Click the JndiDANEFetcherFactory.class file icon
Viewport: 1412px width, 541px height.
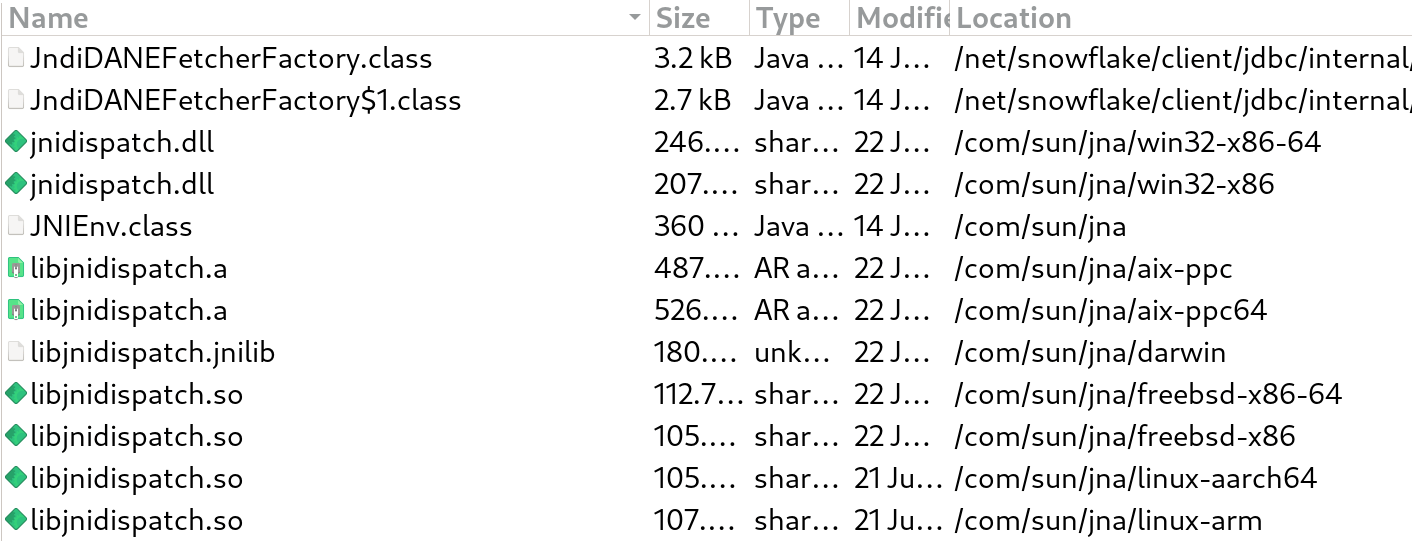click(15, 59)
